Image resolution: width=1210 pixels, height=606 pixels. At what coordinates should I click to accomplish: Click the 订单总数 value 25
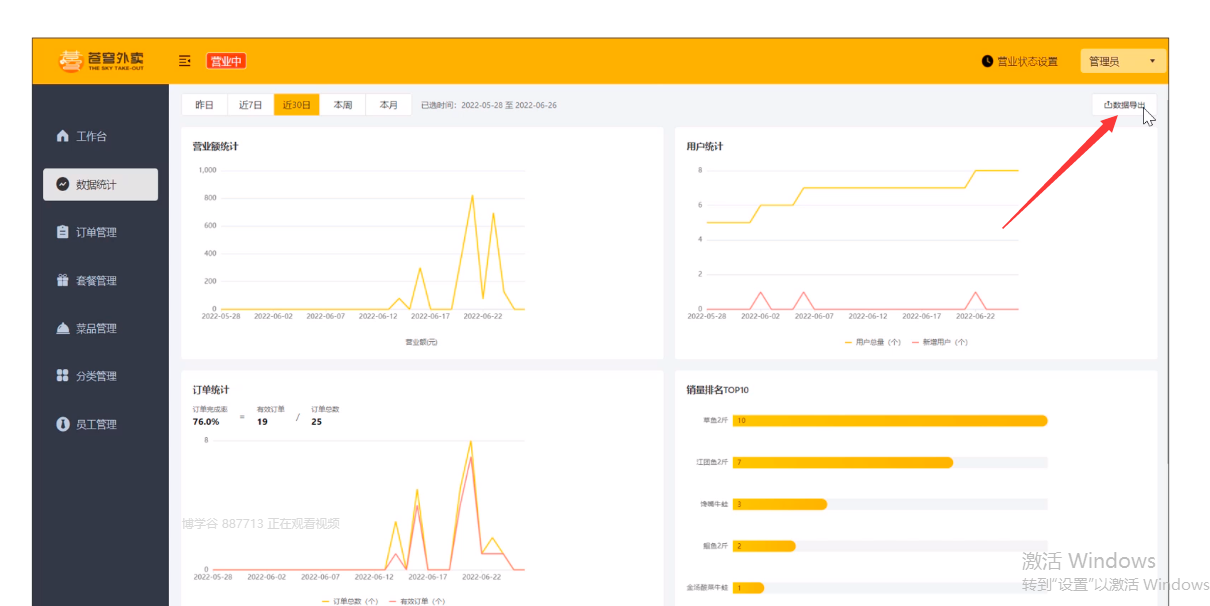coord(316,422)
